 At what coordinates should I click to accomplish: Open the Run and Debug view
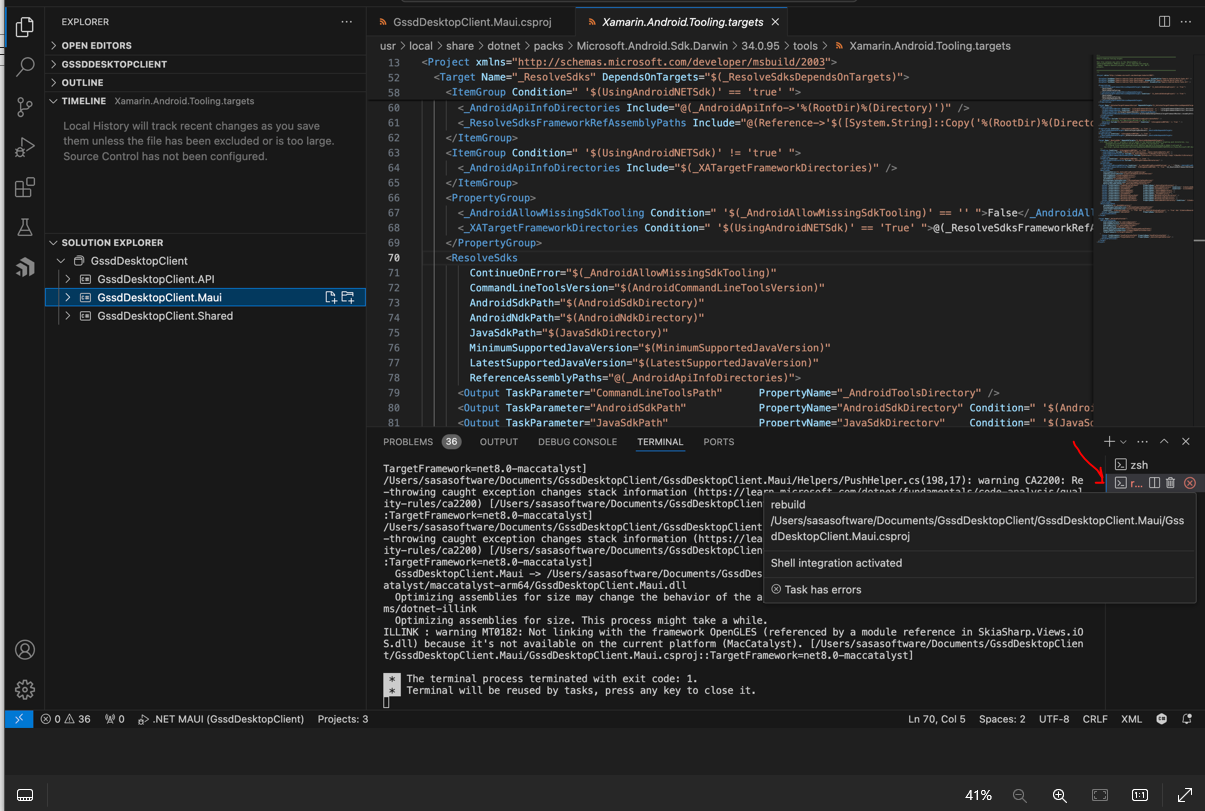tap(25, 148)
